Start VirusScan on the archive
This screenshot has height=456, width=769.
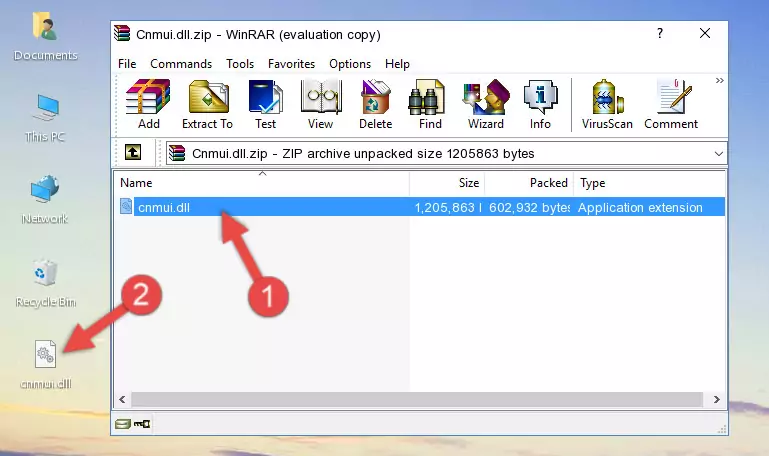607,104
